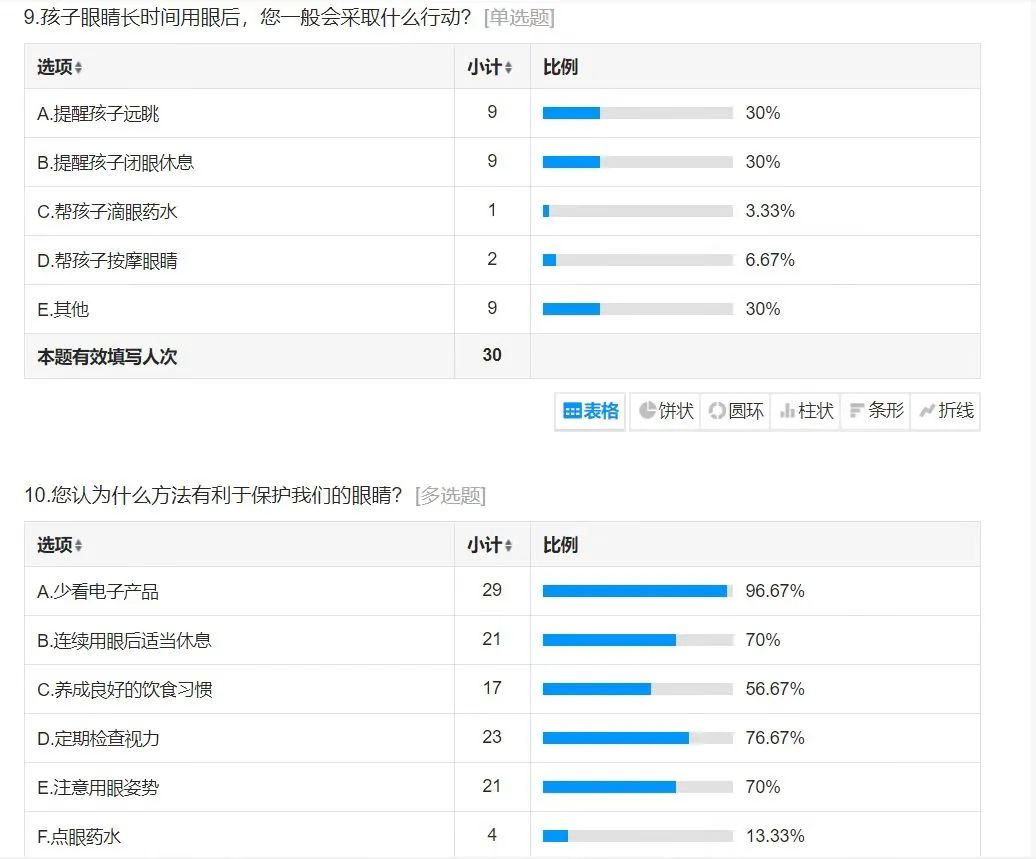Switch to the 表格 table view
Image resolution: width=1036 pixels, height=859 pixels.
click(x=590, y=411)
